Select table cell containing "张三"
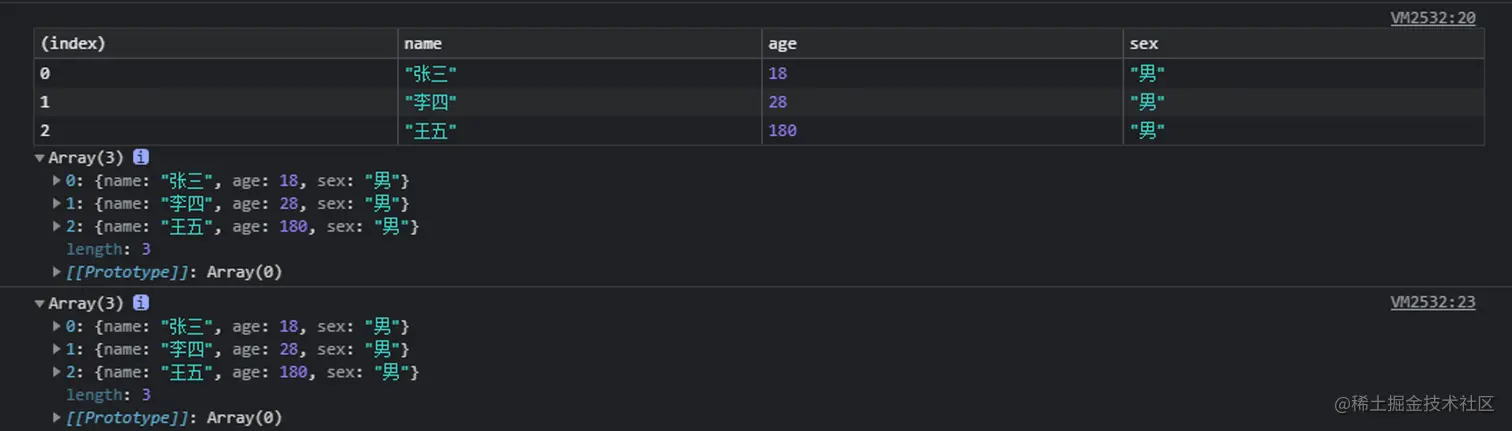 point(580,74)
